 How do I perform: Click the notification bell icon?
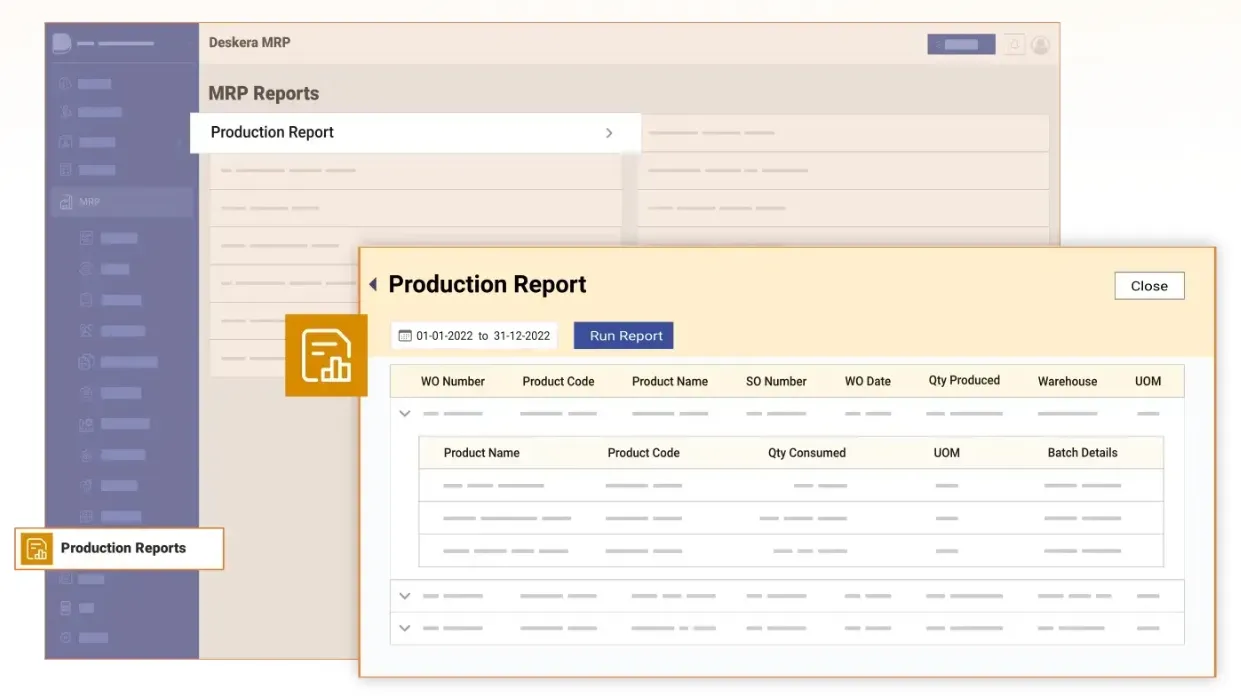pos(1014,45)
